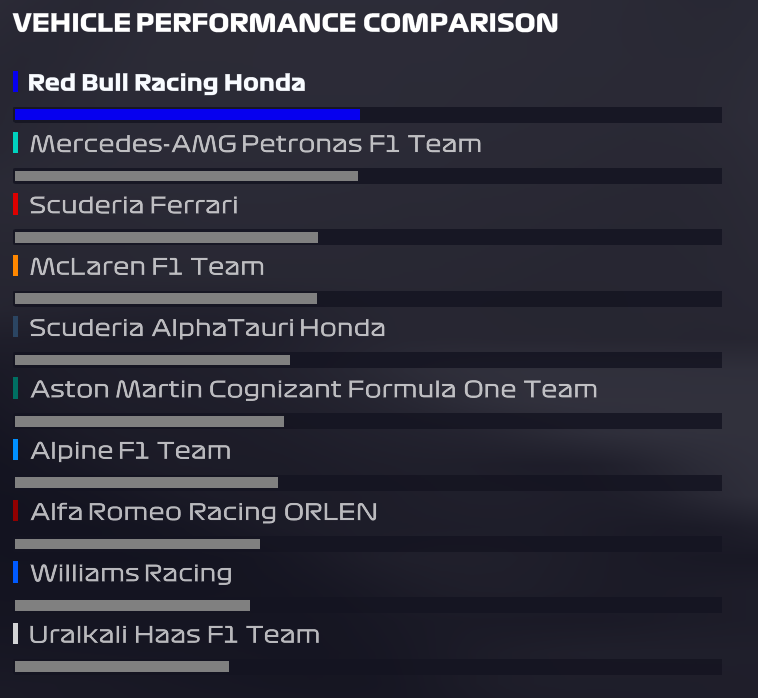The width and height of the screenshot is (758, 698).
Task: Select the Red Bull Racing Honda team
Action: [166, 83]
